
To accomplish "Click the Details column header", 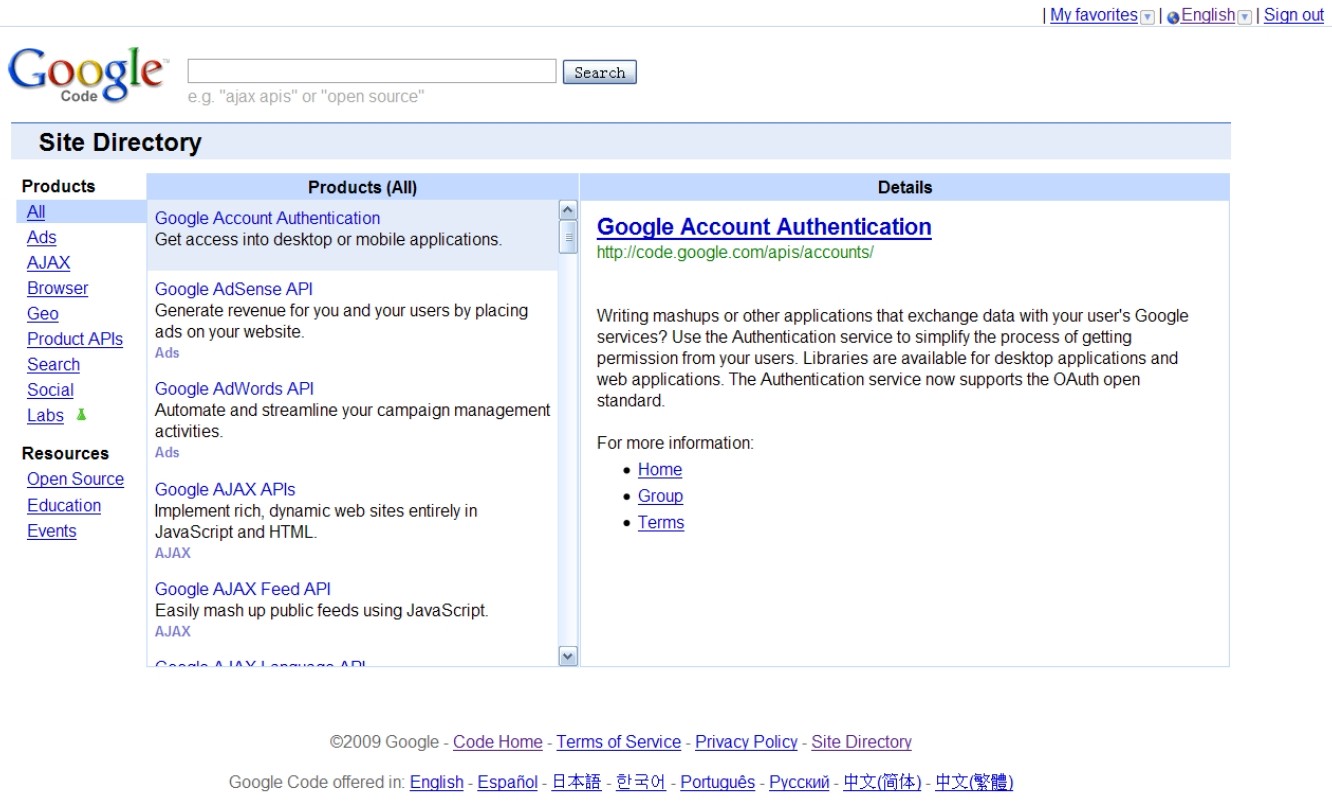I will coord(905,187).
